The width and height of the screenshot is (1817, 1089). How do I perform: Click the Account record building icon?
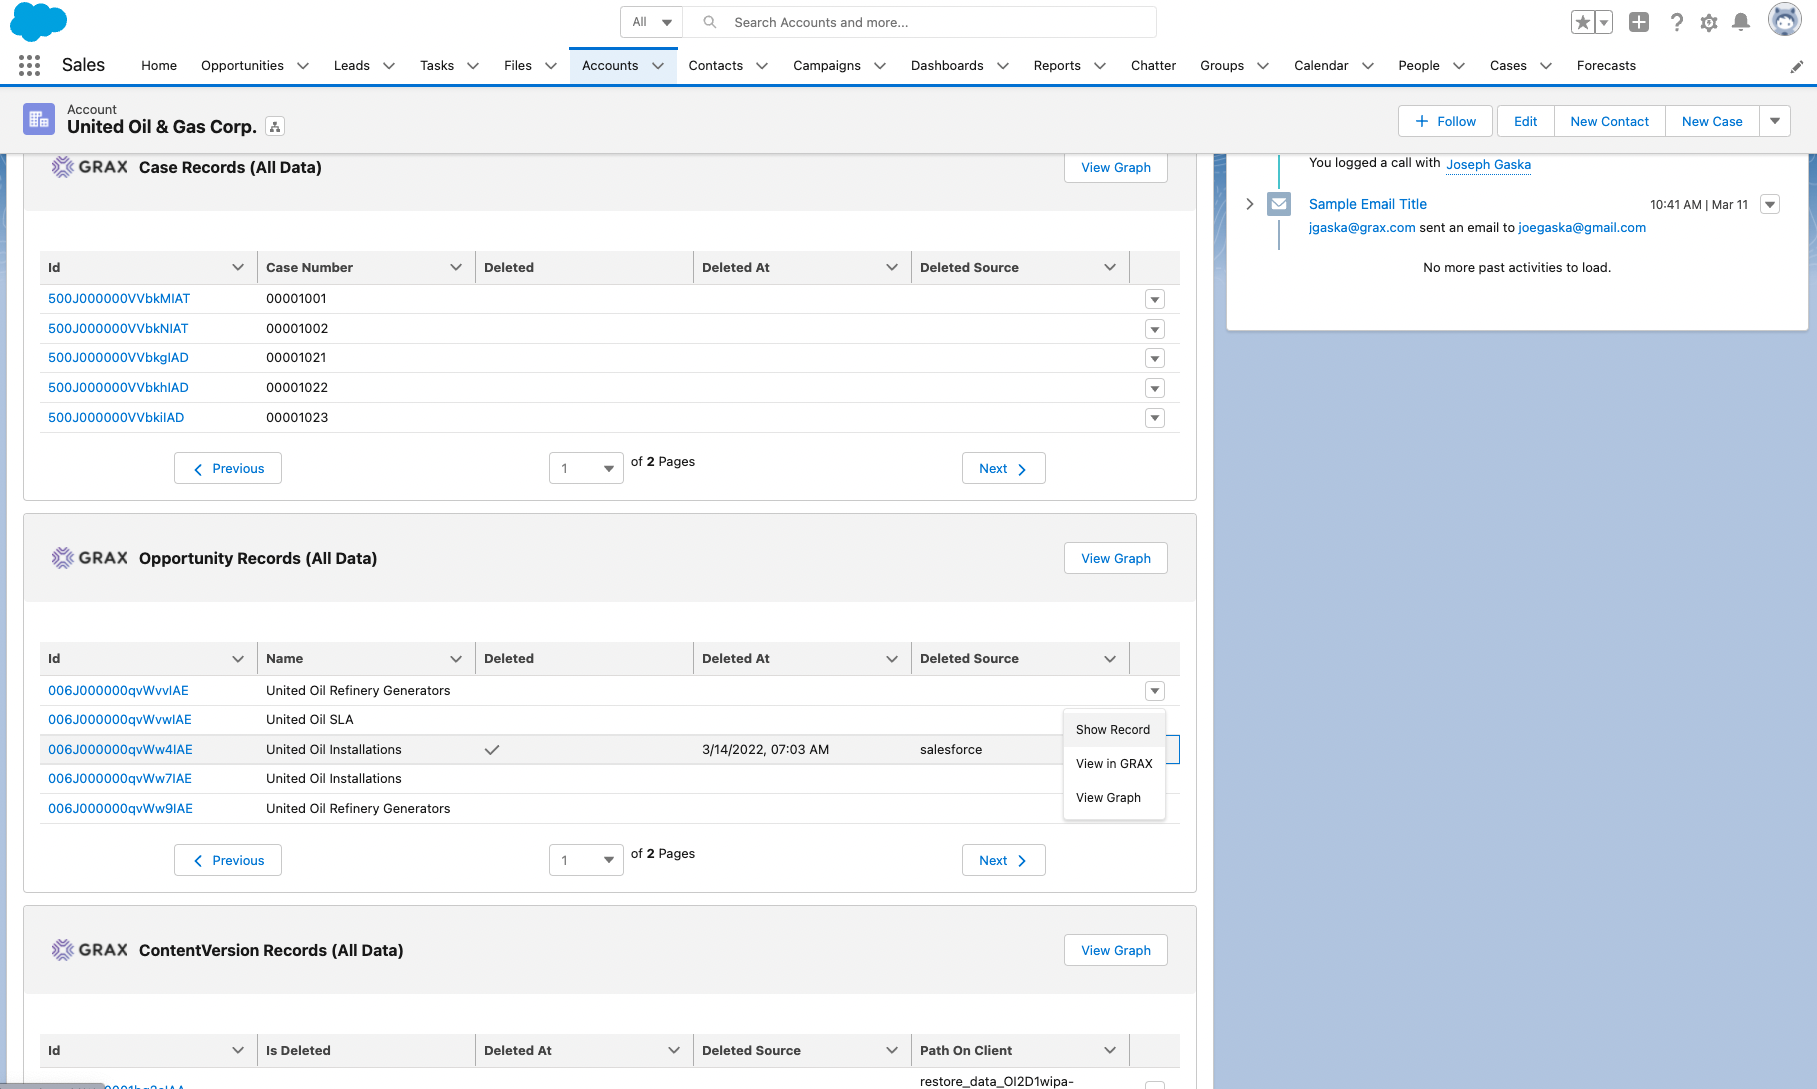[39, 120]
